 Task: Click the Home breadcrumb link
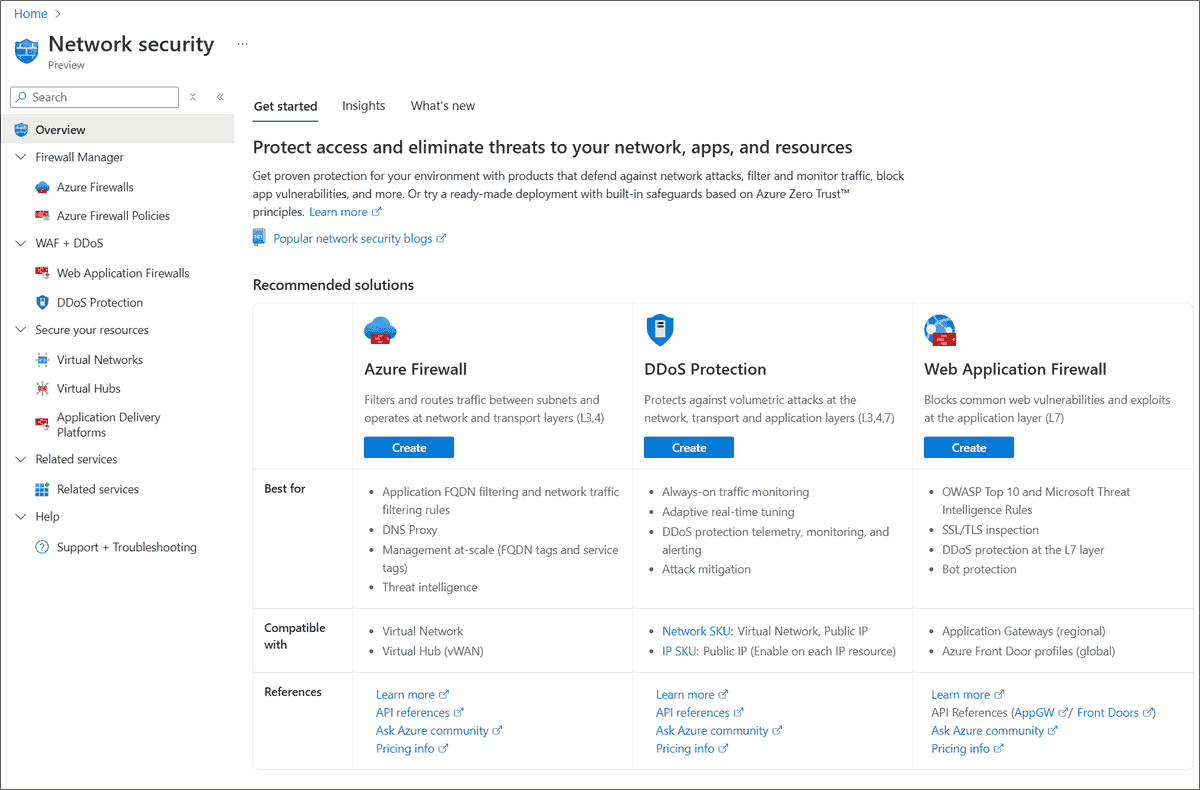tap(31, 13)
